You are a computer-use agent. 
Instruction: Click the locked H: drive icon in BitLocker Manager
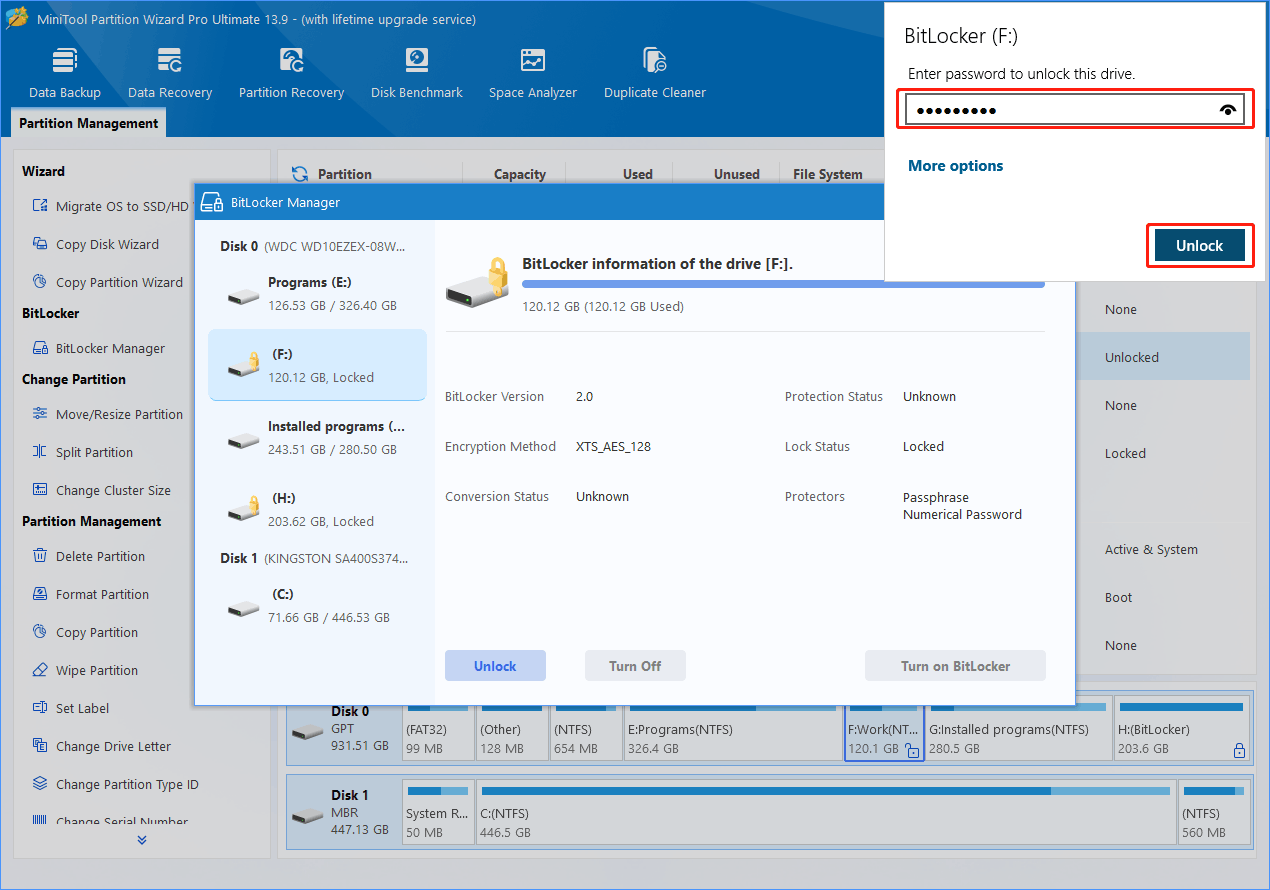point(243,509)
